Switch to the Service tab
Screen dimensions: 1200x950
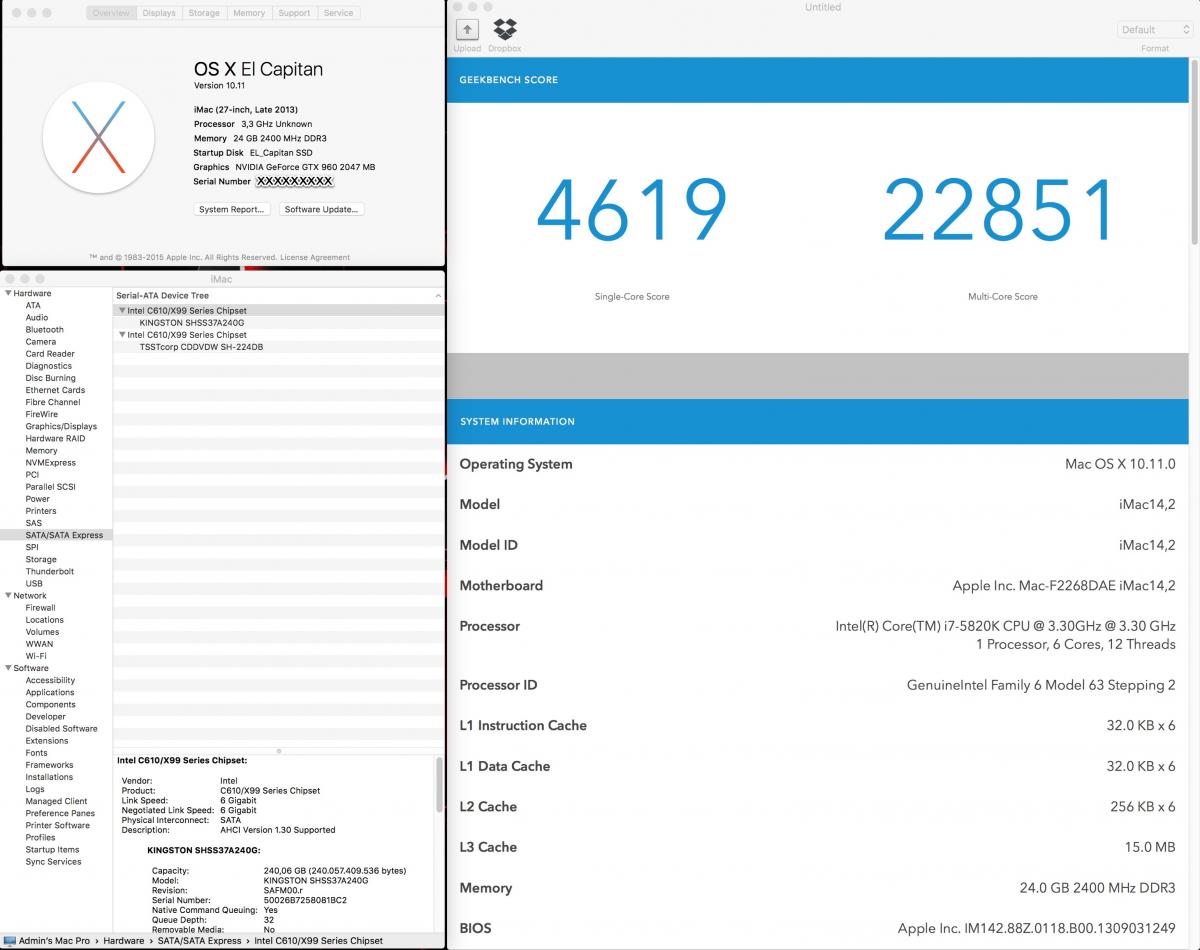(x=338, y=13)
